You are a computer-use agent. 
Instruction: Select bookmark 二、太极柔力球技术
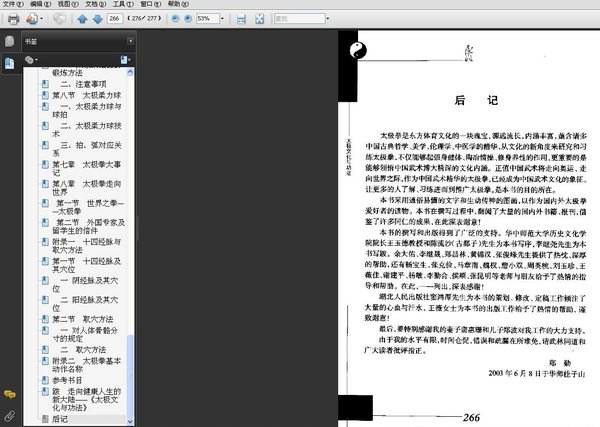pos(86,130)
